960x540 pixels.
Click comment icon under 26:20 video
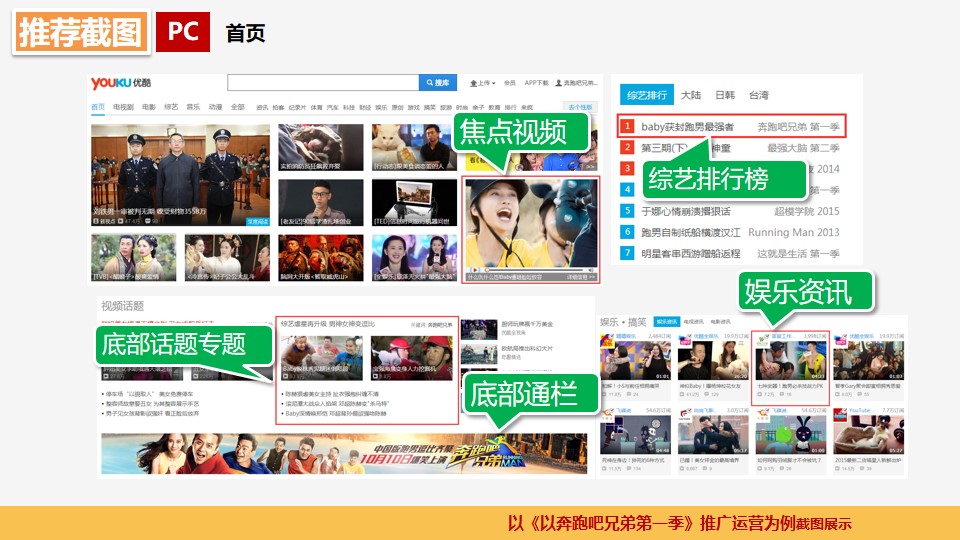[x=707, y=394]
